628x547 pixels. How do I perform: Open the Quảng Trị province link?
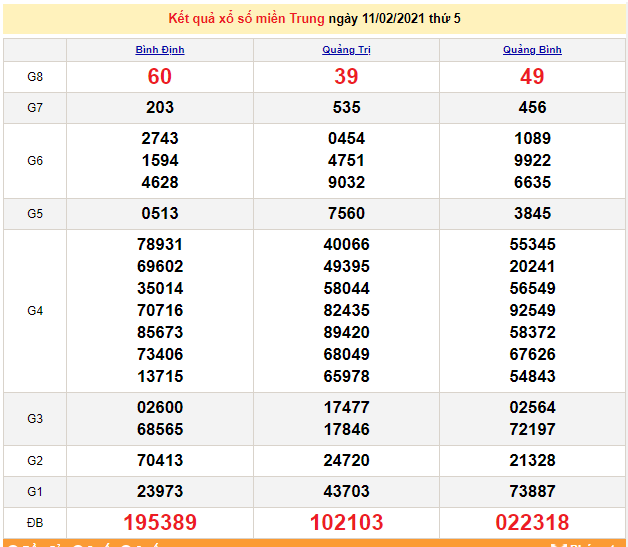click(346, 50)
